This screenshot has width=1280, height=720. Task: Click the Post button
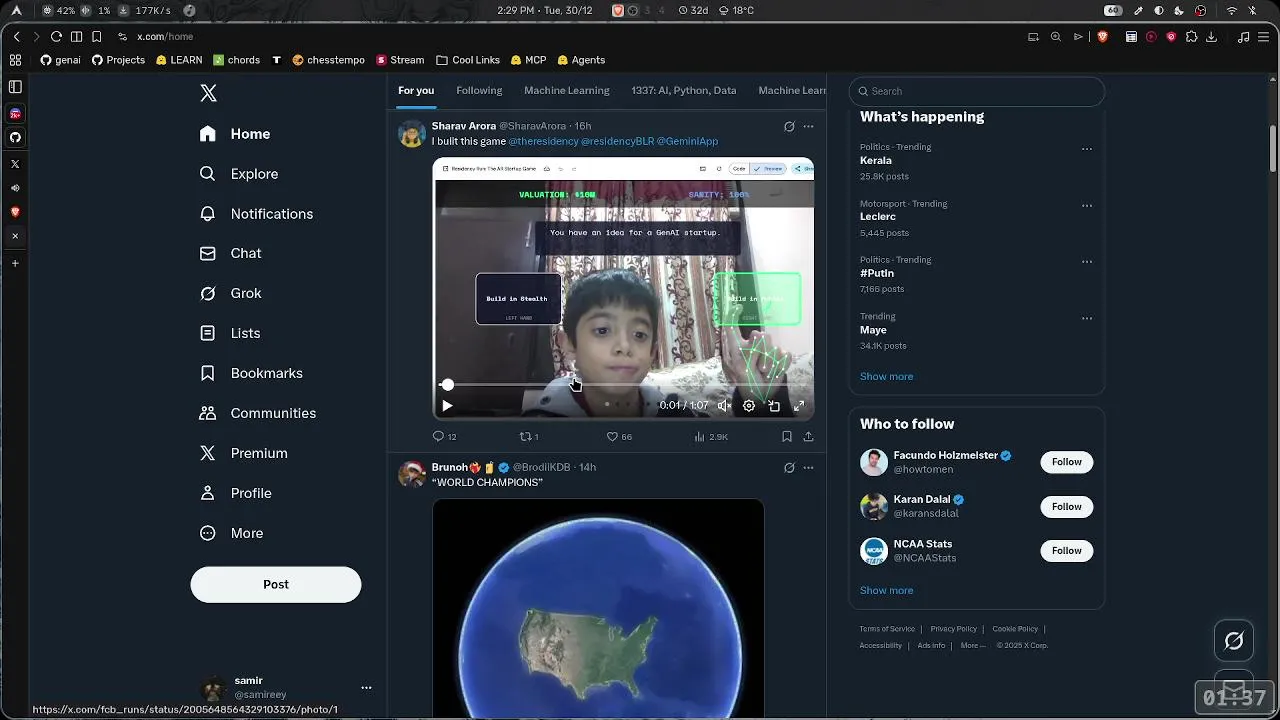(x=276, y=584)
